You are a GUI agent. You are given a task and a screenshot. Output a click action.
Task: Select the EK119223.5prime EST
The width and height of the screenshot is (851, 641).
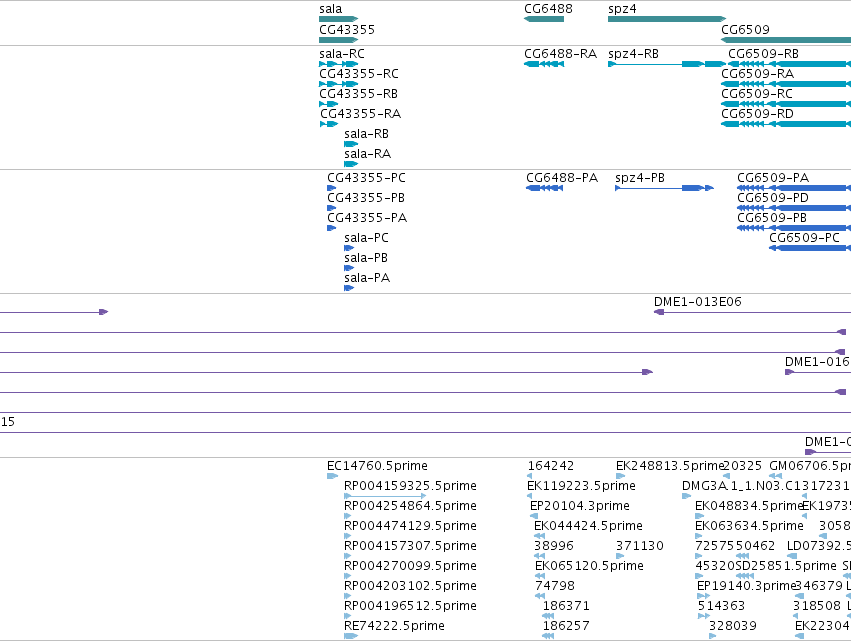point(529,496)
